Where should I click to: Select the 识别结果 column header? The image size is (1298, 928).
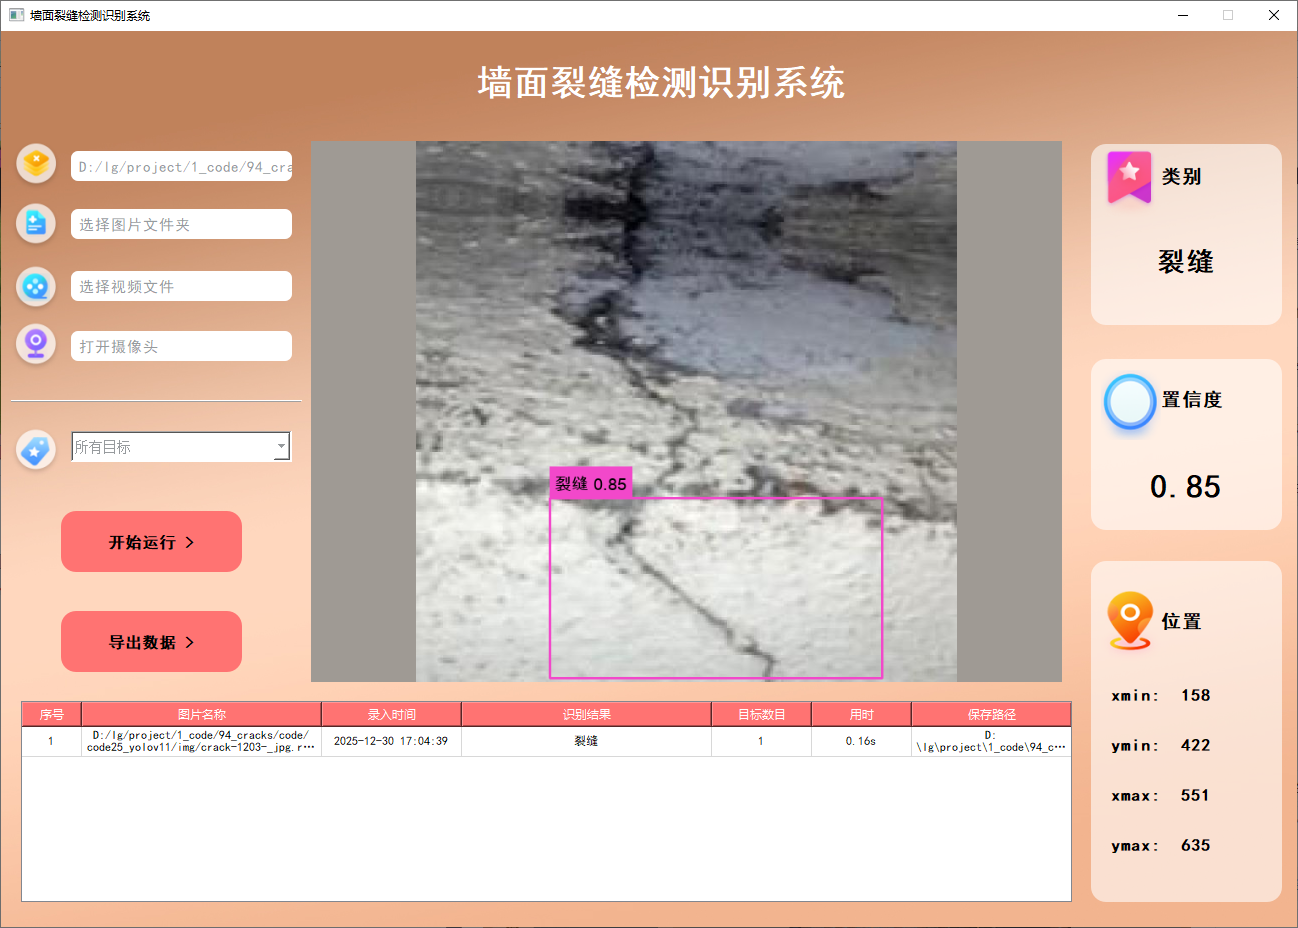coord(586,713)
